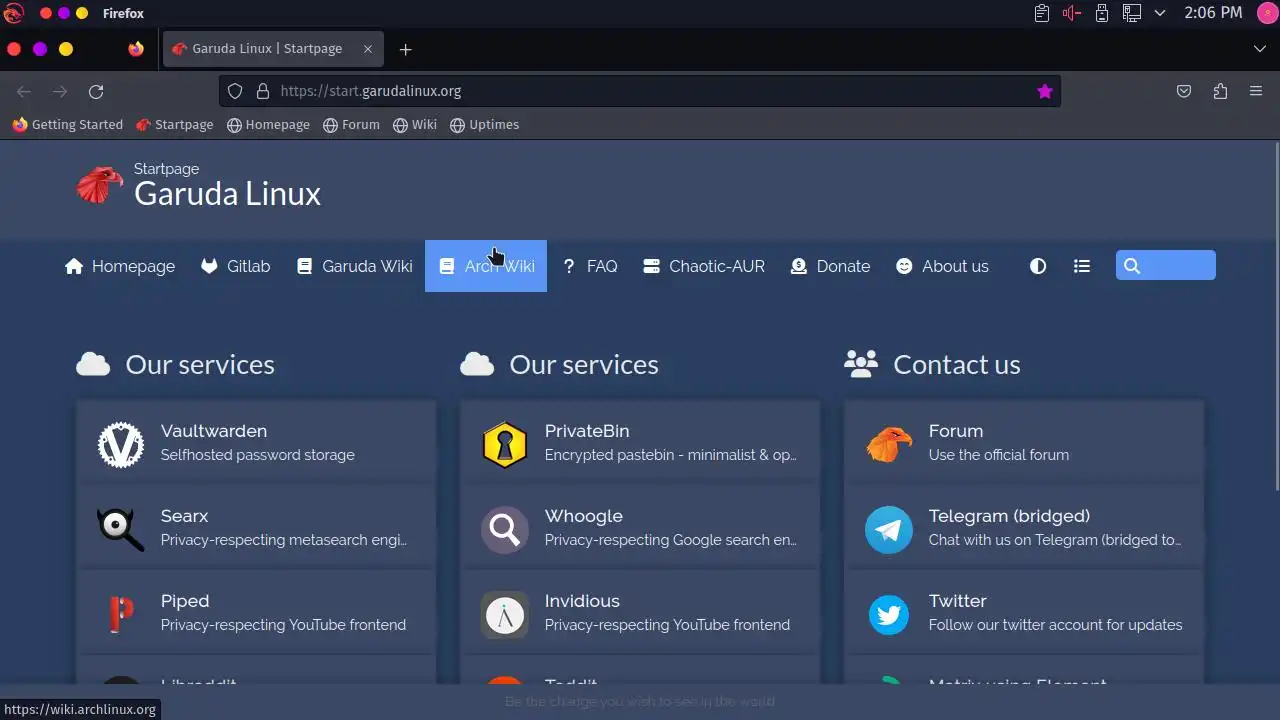Open the Garuda Wiki navigation item
Image resolution: width=1280 pixels, height=720 pixels.
pyautogui.click(x=355, y=266)
